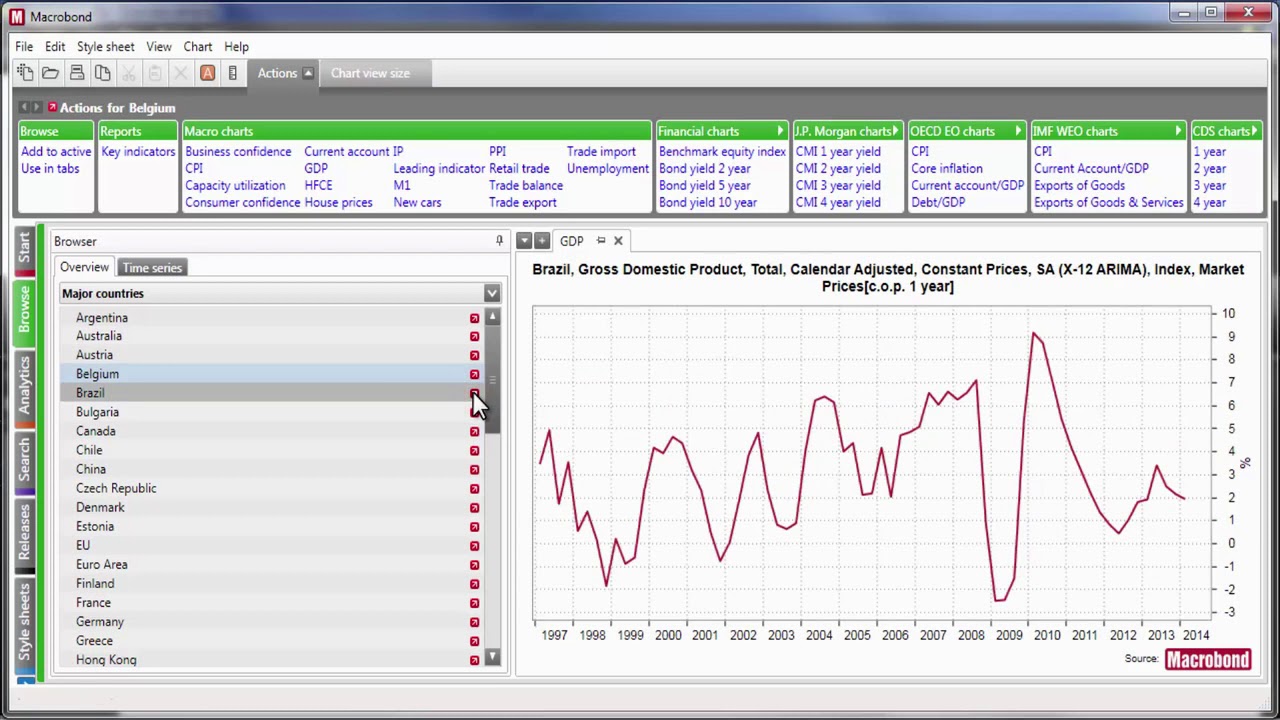Click the open folder toolbar icon
Screen dimensions: 1280x720
coord(50,73)
